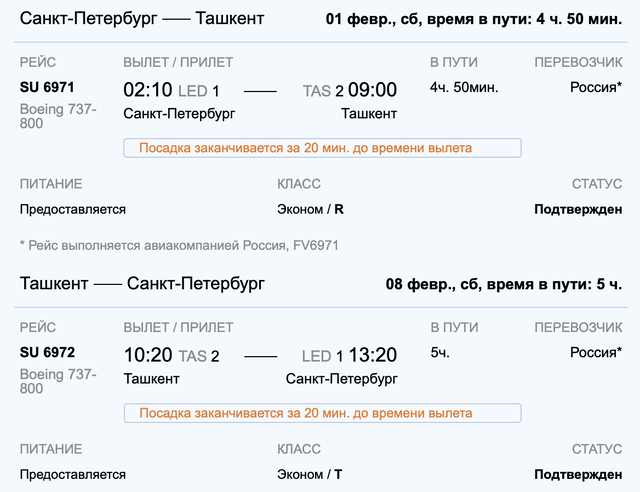Click the Подтвержден status of the first flight

[578, 209]
